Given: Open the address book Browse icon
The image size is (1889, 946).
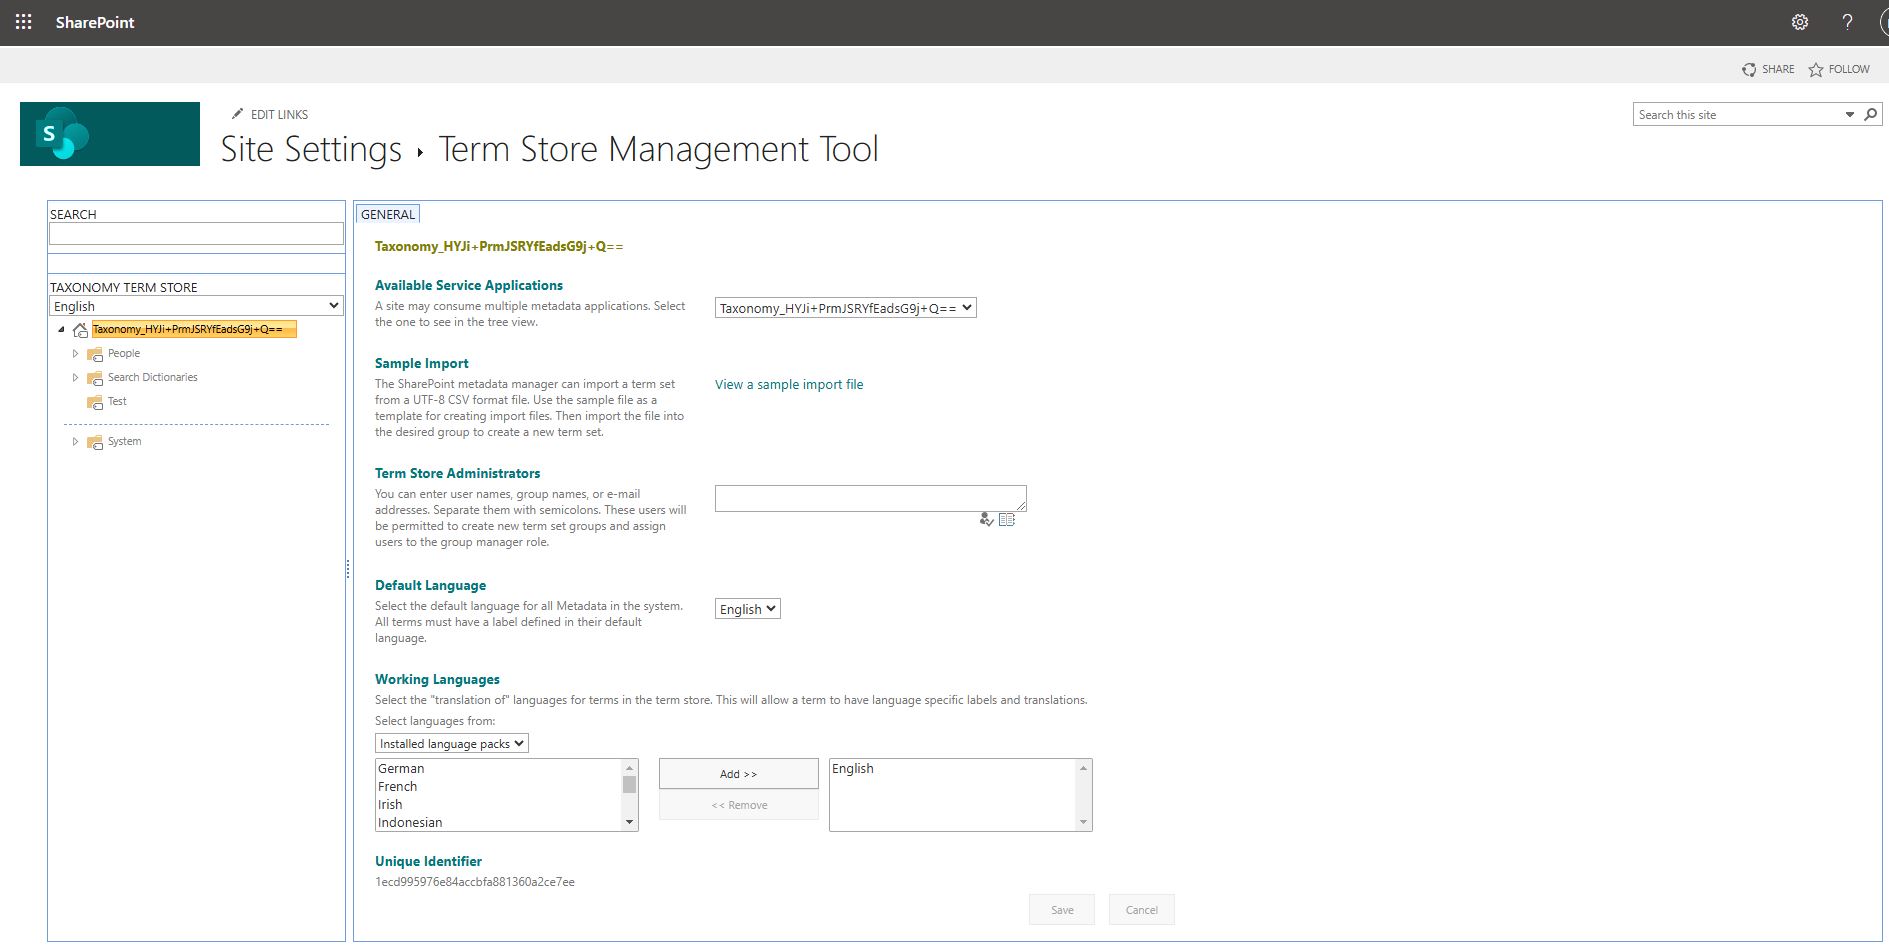Looking at the screenshot, I should click(x=1007, y=520).
